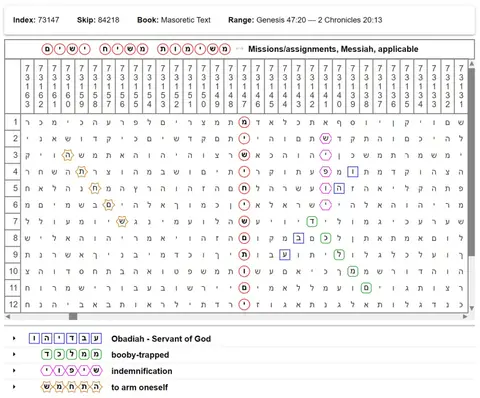Screen dimensions: 480x398
Task: Click the green-boxed Hebrew word beside booby-trapped
Action: [x=72, y=355]
